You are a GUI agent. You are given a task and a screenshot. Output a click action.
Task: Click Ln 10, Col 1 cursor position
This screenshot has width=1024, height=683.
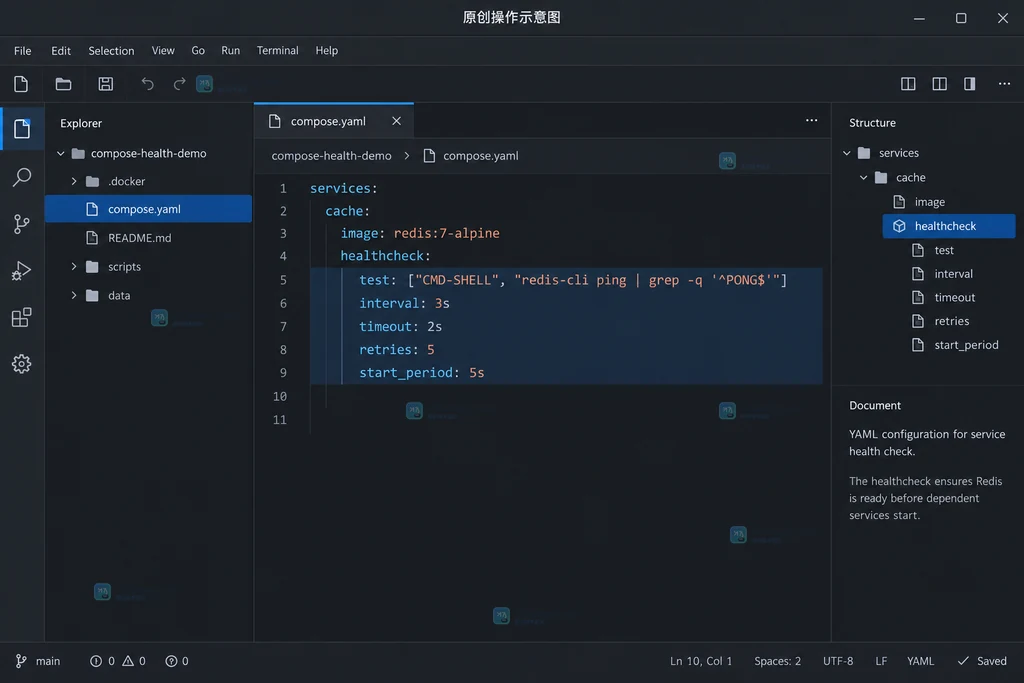tap(701, 661)
